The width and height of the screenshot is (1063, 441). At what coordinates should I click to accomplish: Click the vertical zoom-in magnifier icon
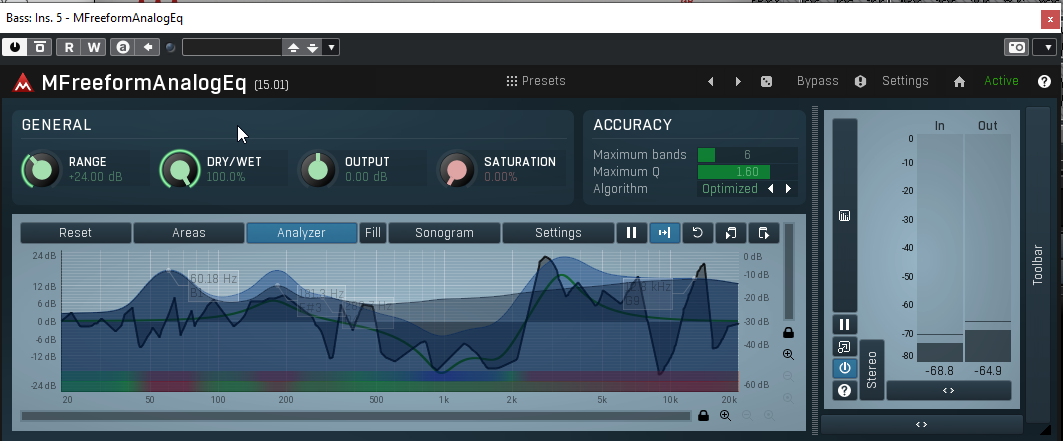coord(788,355)
